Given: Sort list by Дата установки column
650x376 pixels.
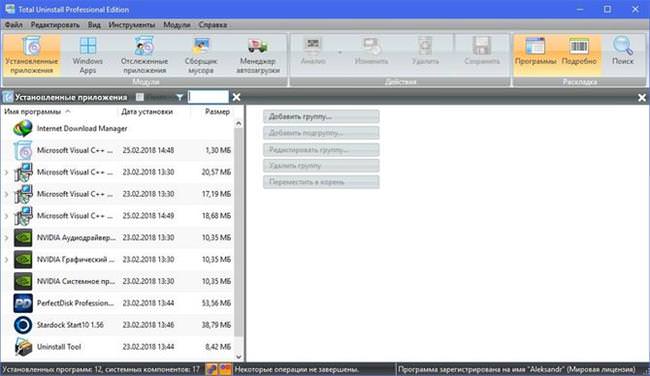Looking at the screenshot, I should (x=147, y=112).
